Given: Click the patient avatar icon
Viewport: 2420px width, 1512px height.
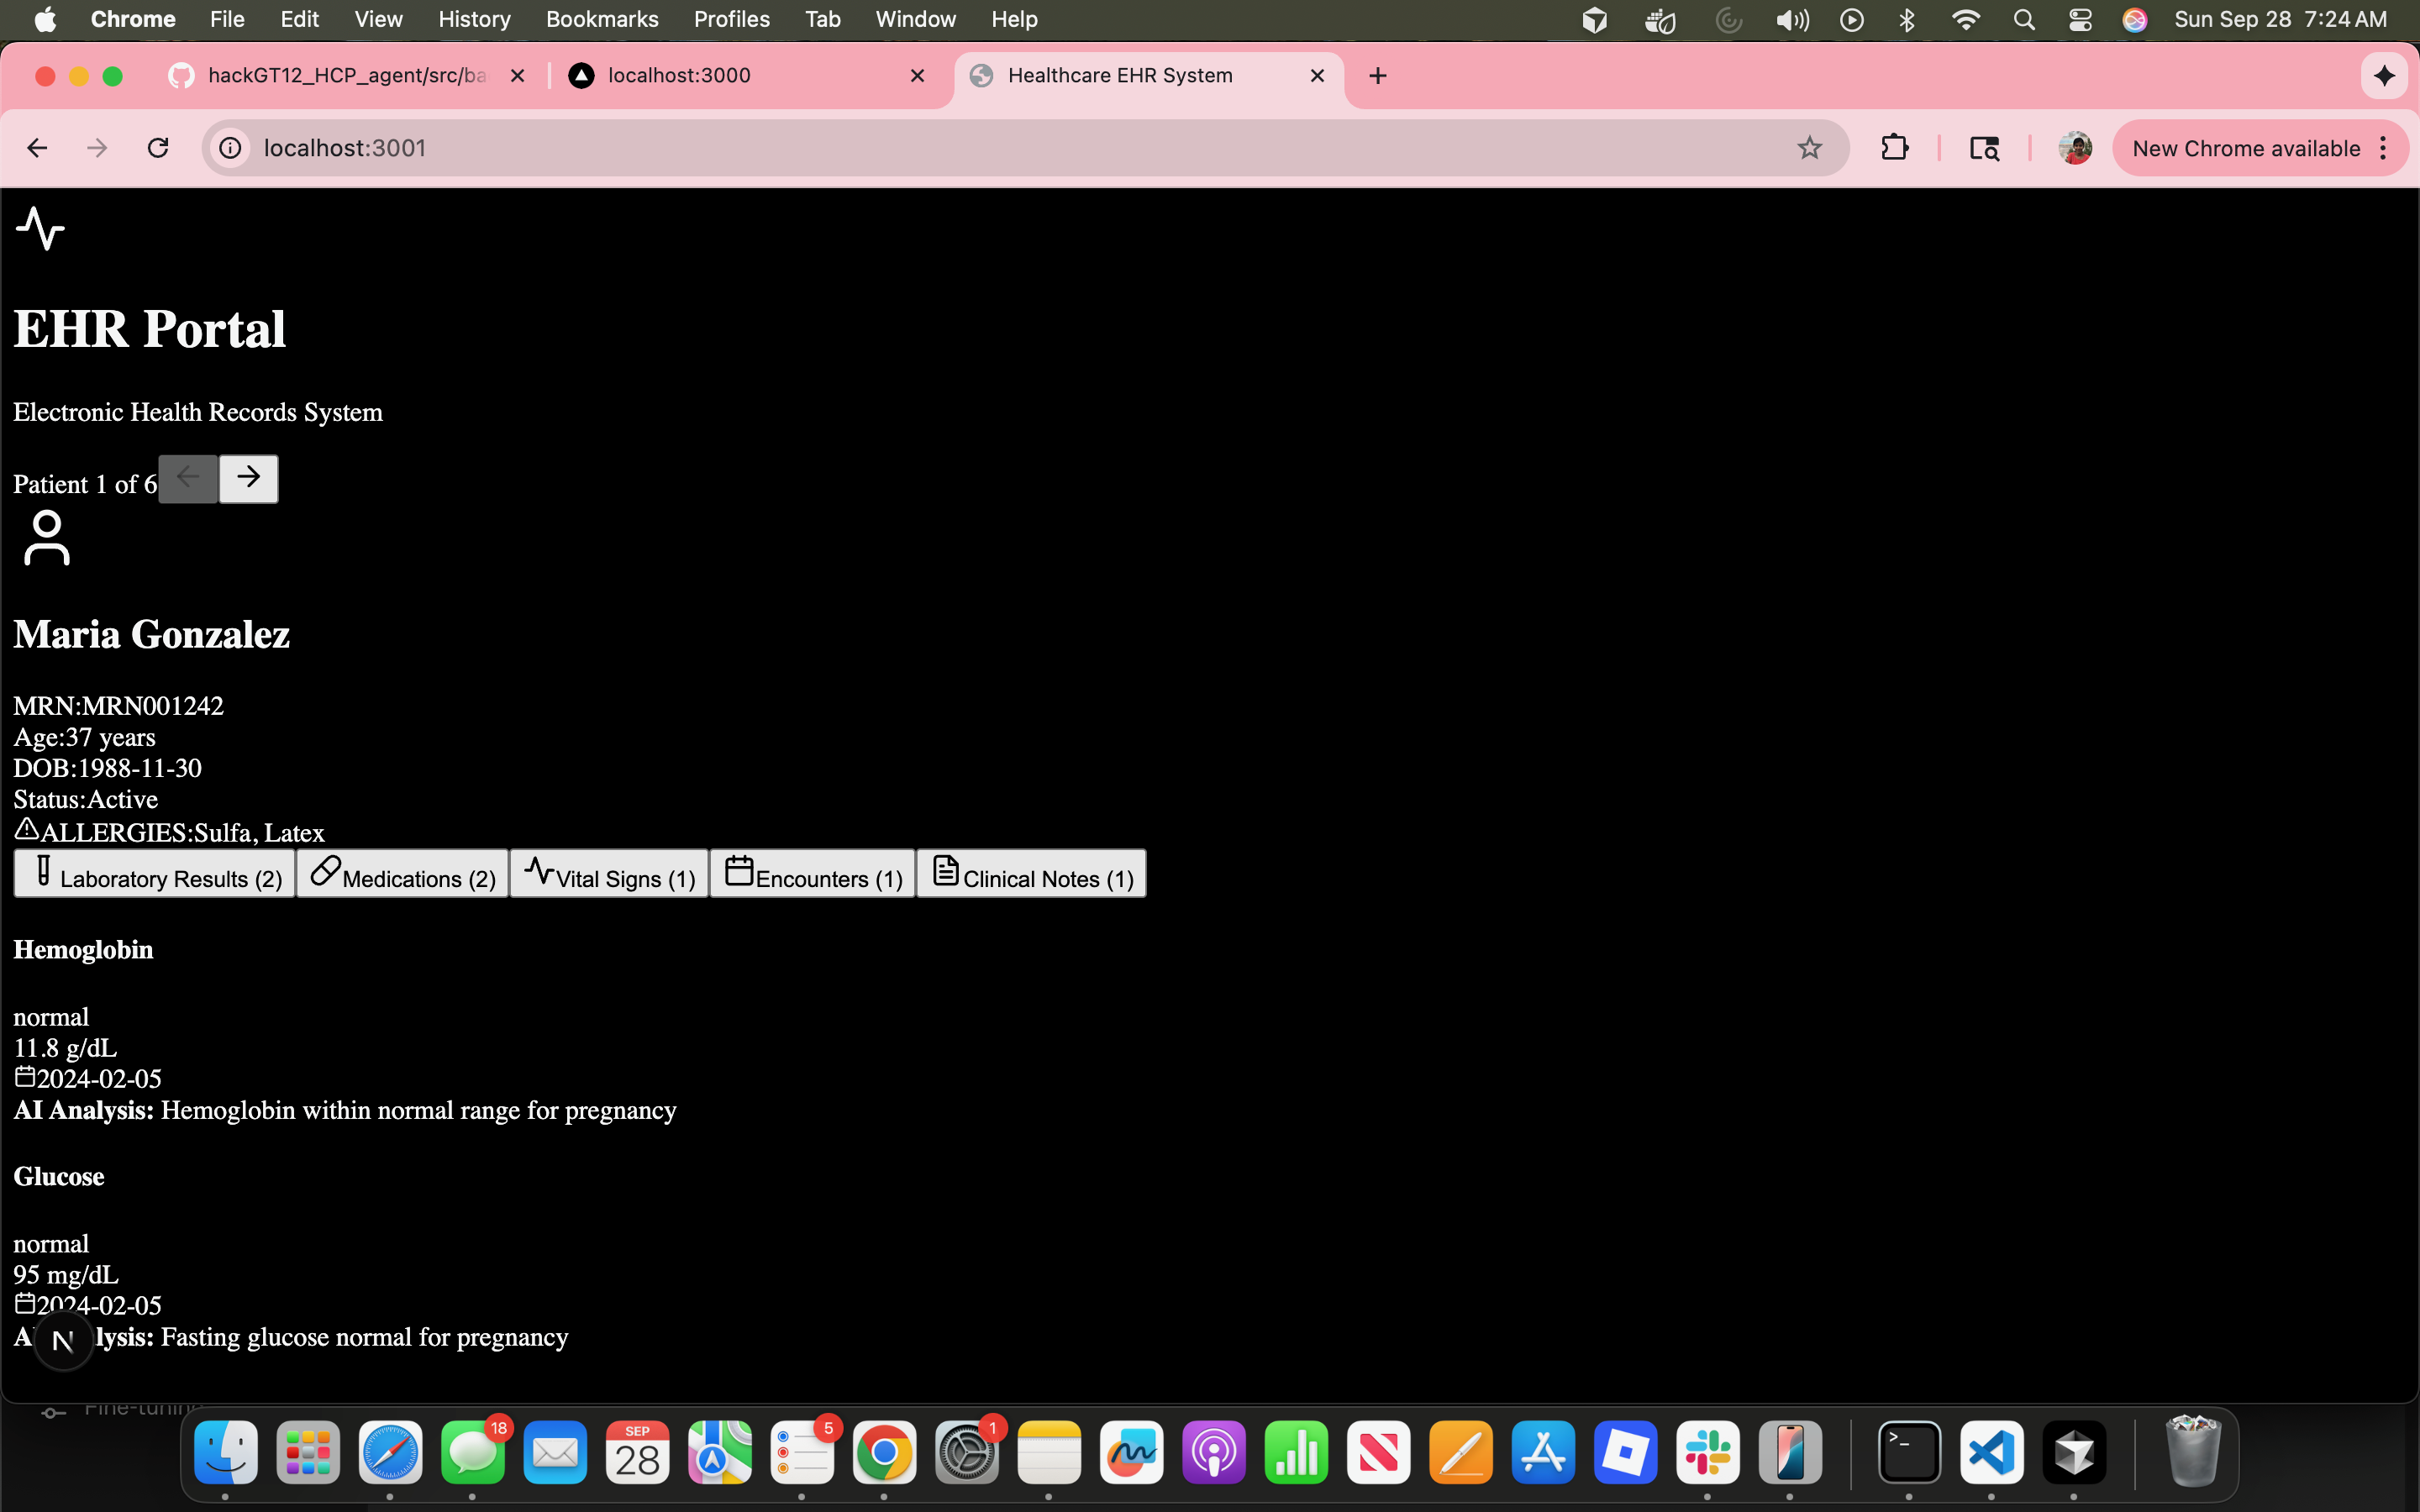Looking at the screenshot, I should pos(46,539).
